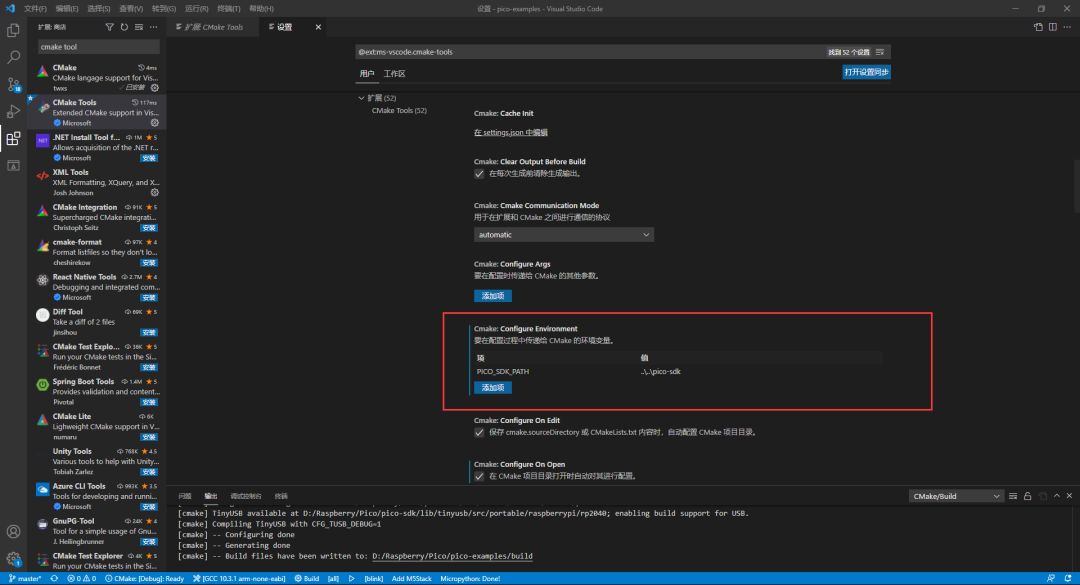Toggle the Configure On Edit checkbox

point(479,432)
